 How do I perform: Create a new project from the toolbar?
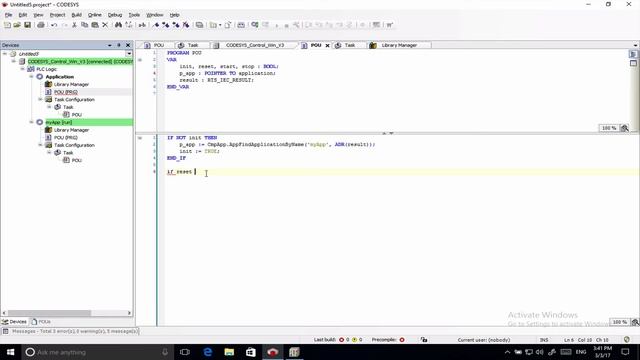pos(7,25)
